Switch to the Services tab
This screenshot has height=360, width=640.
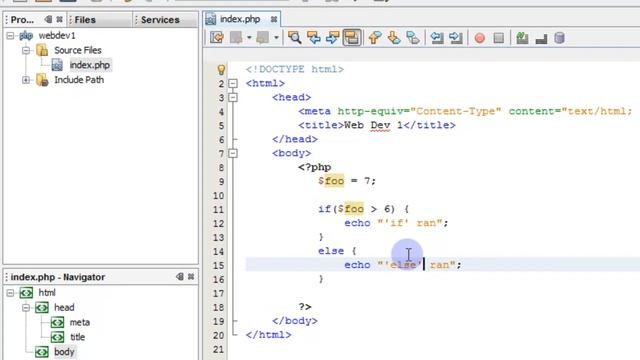tap(160, 20)
